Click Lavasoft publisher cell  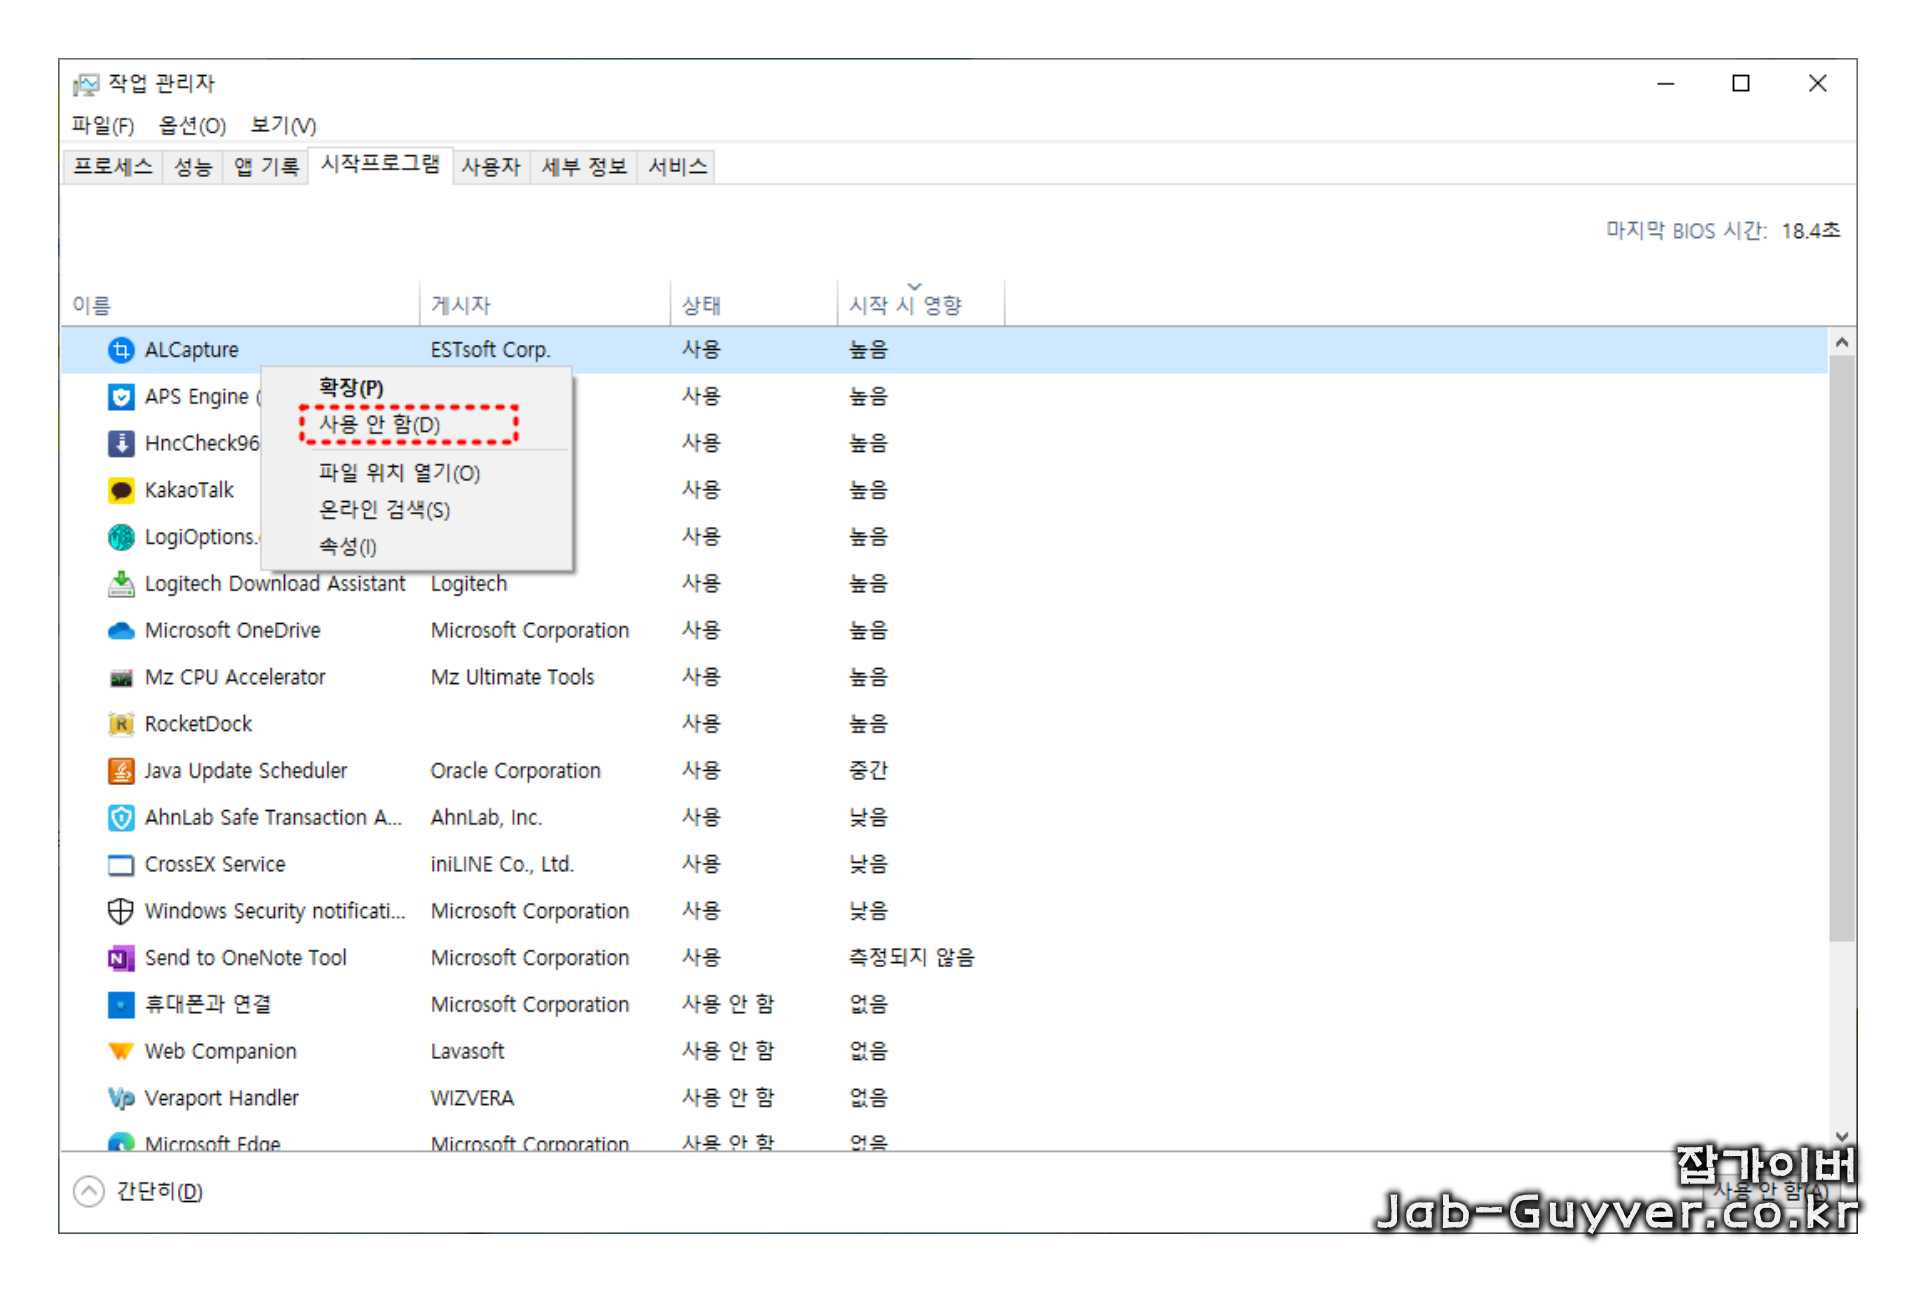click(x=467, y=1052)
